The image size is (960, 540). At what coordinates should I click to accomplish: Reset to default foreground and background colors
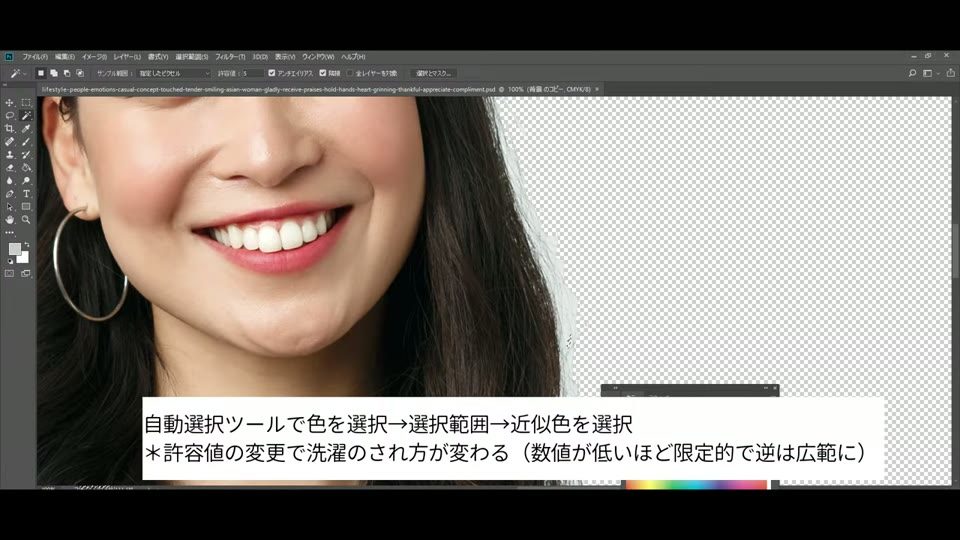point(10,261)
